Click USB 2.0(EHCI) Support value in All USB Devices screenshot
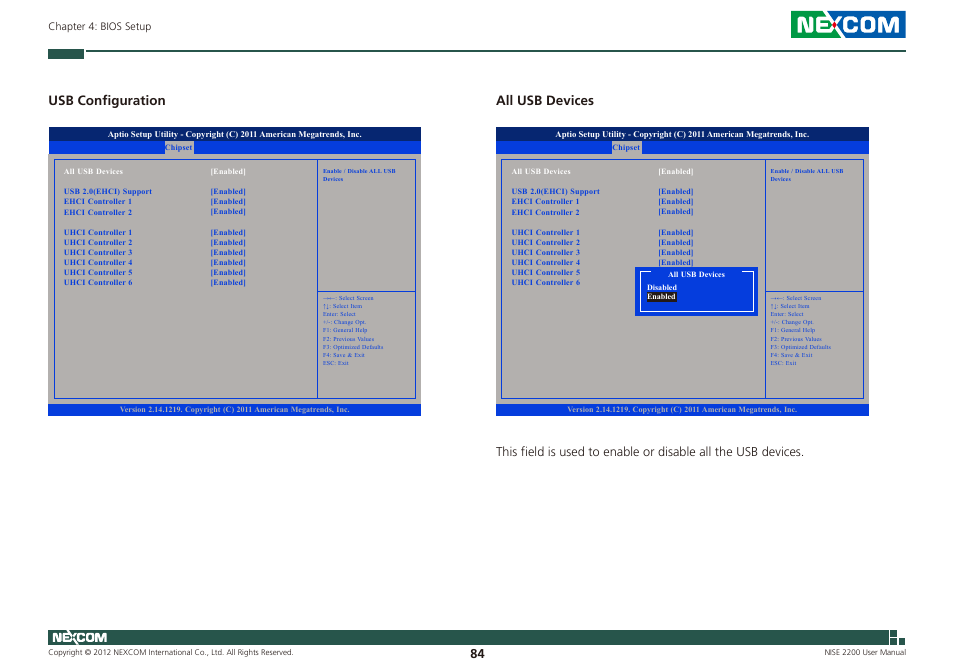The width and height of the screenshot is (954, 672). (675, 192)
